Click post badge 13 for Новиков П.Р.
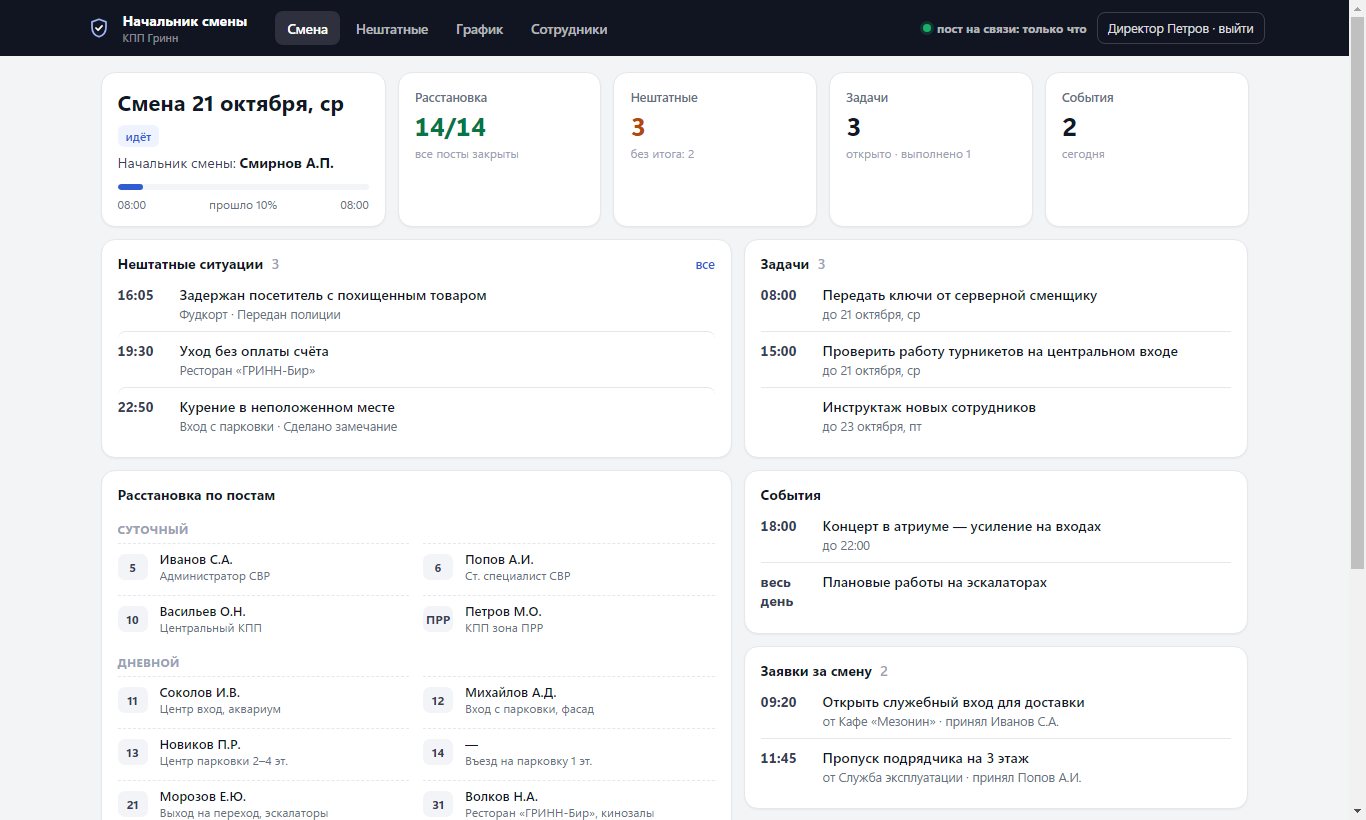 (133, 753)
